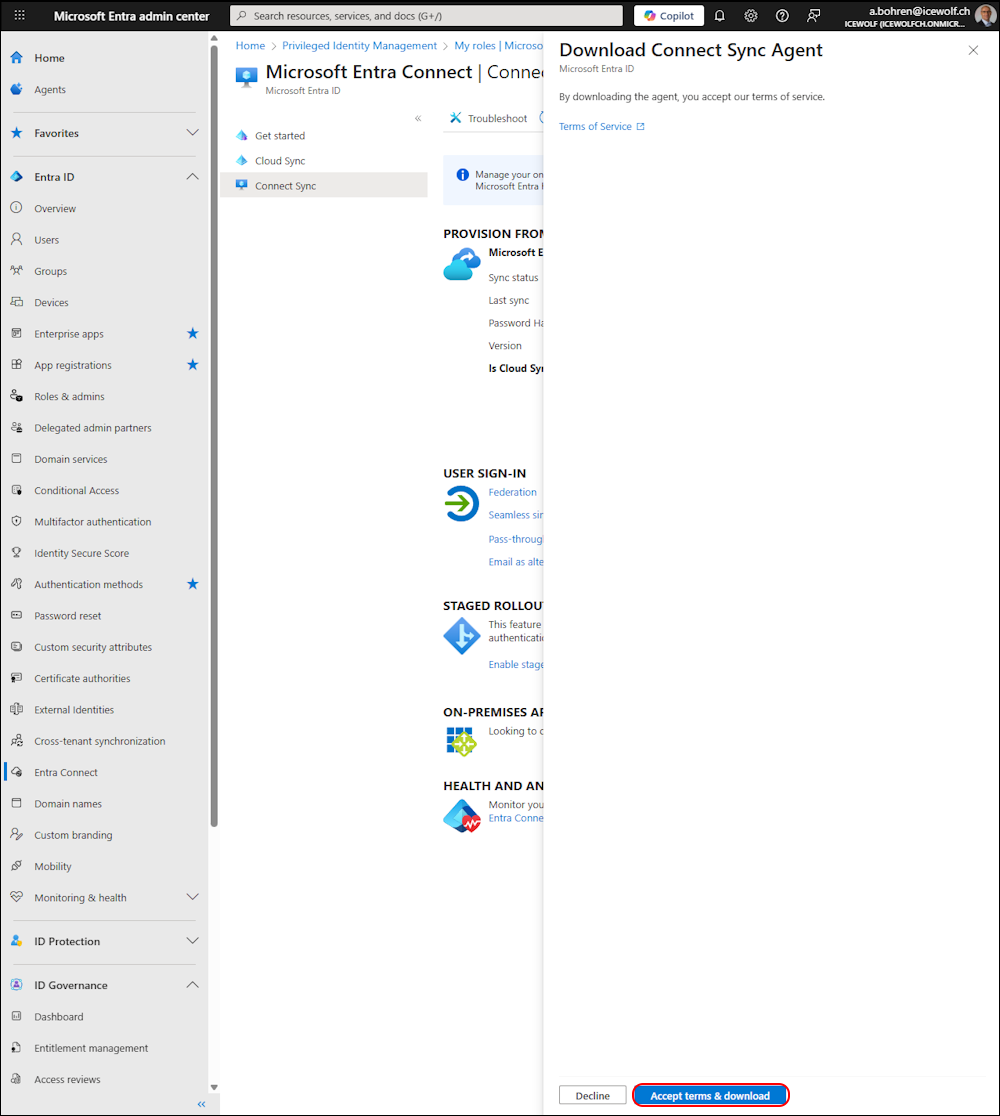Click the Conditional Access icon

(17, 490)
